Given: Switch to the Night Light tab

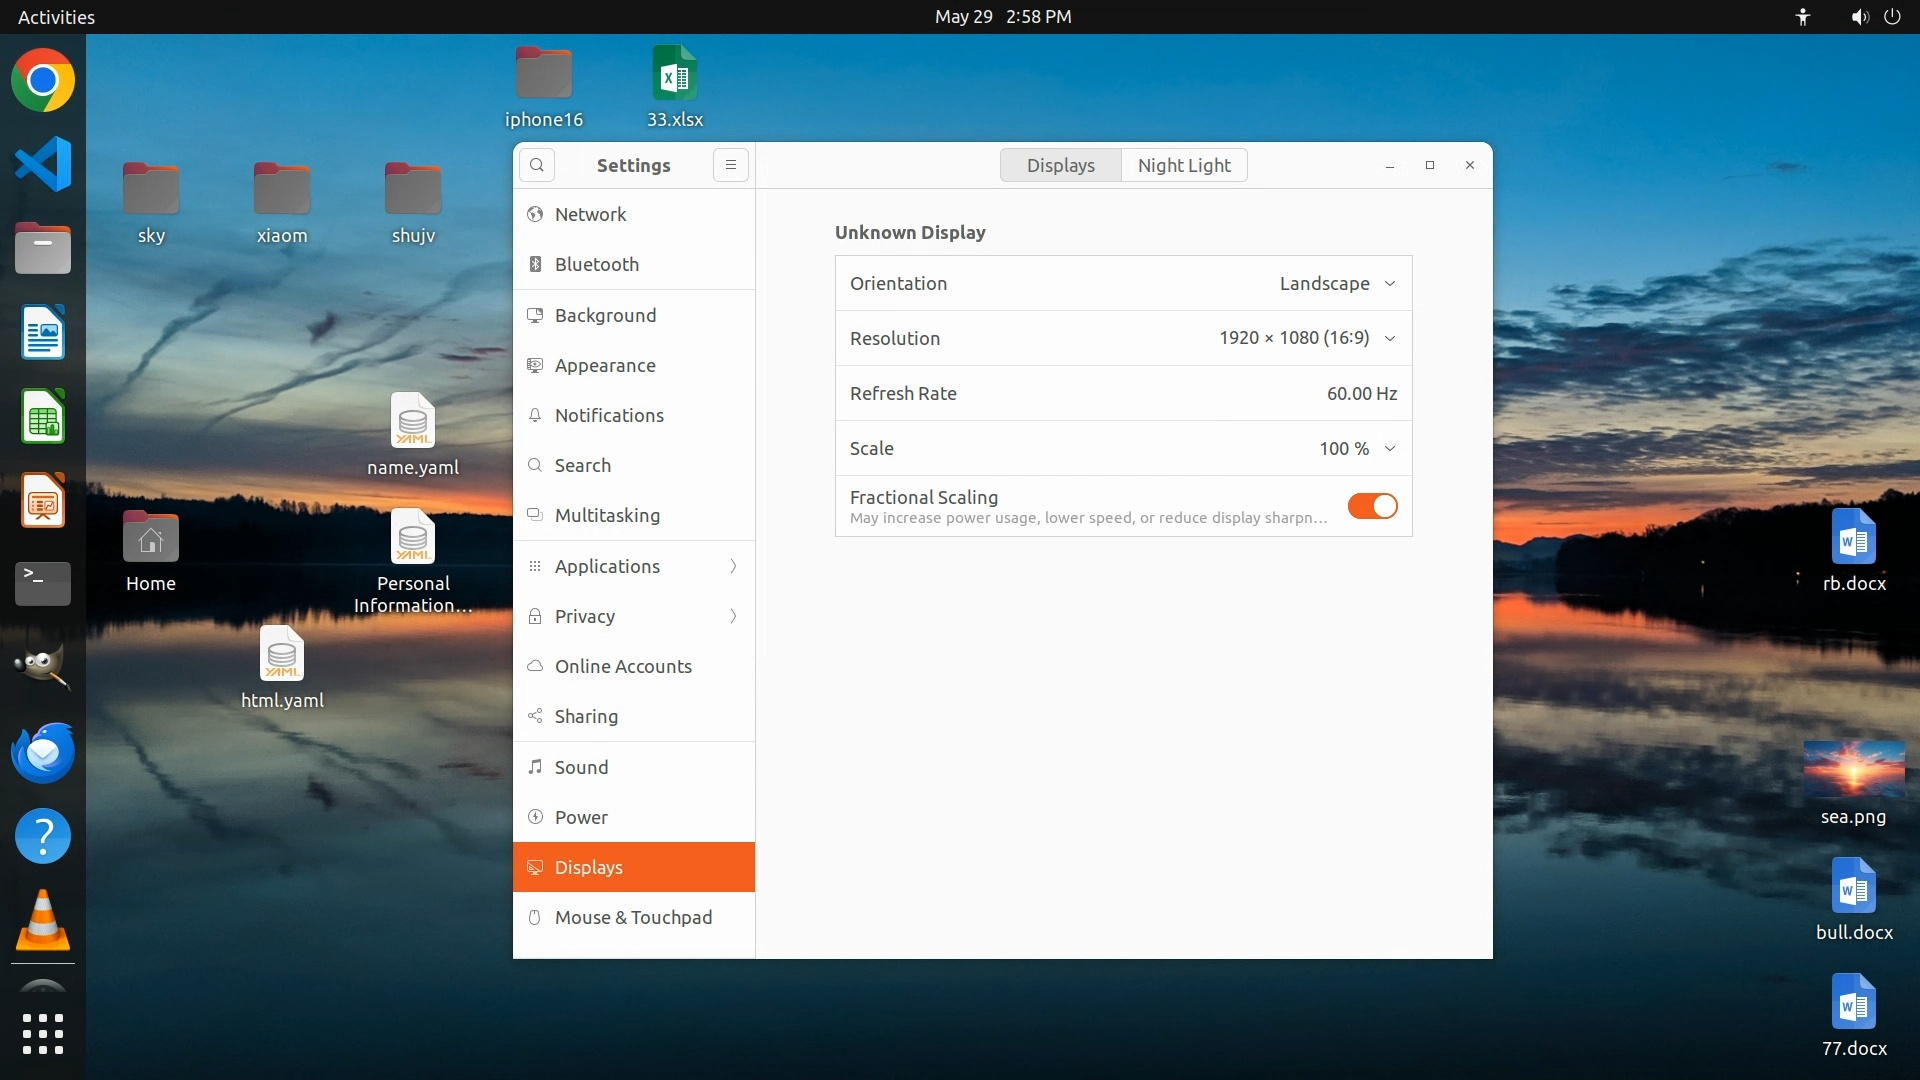Looking at the screenshot, I should [1184, 165].
